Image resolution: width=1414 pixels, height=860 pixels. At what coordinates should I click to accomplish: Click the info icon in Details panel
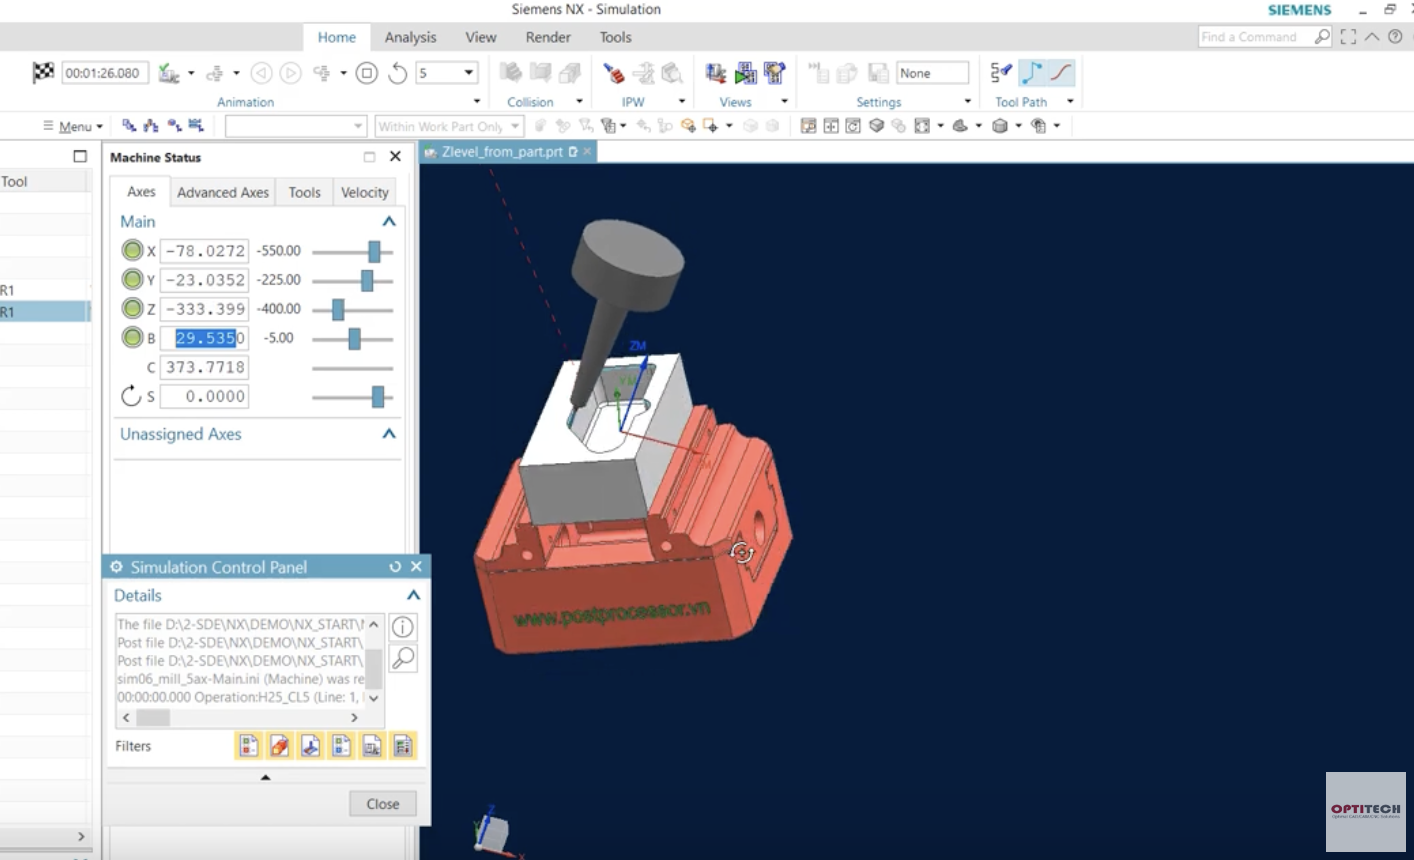click(x=402, y=627)
